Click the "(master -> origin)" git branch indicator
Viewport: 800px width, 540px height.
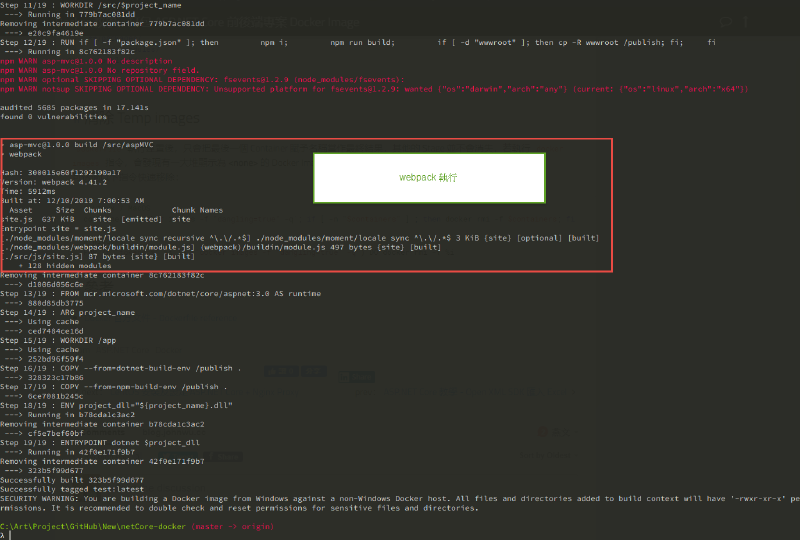coord(234,525)
